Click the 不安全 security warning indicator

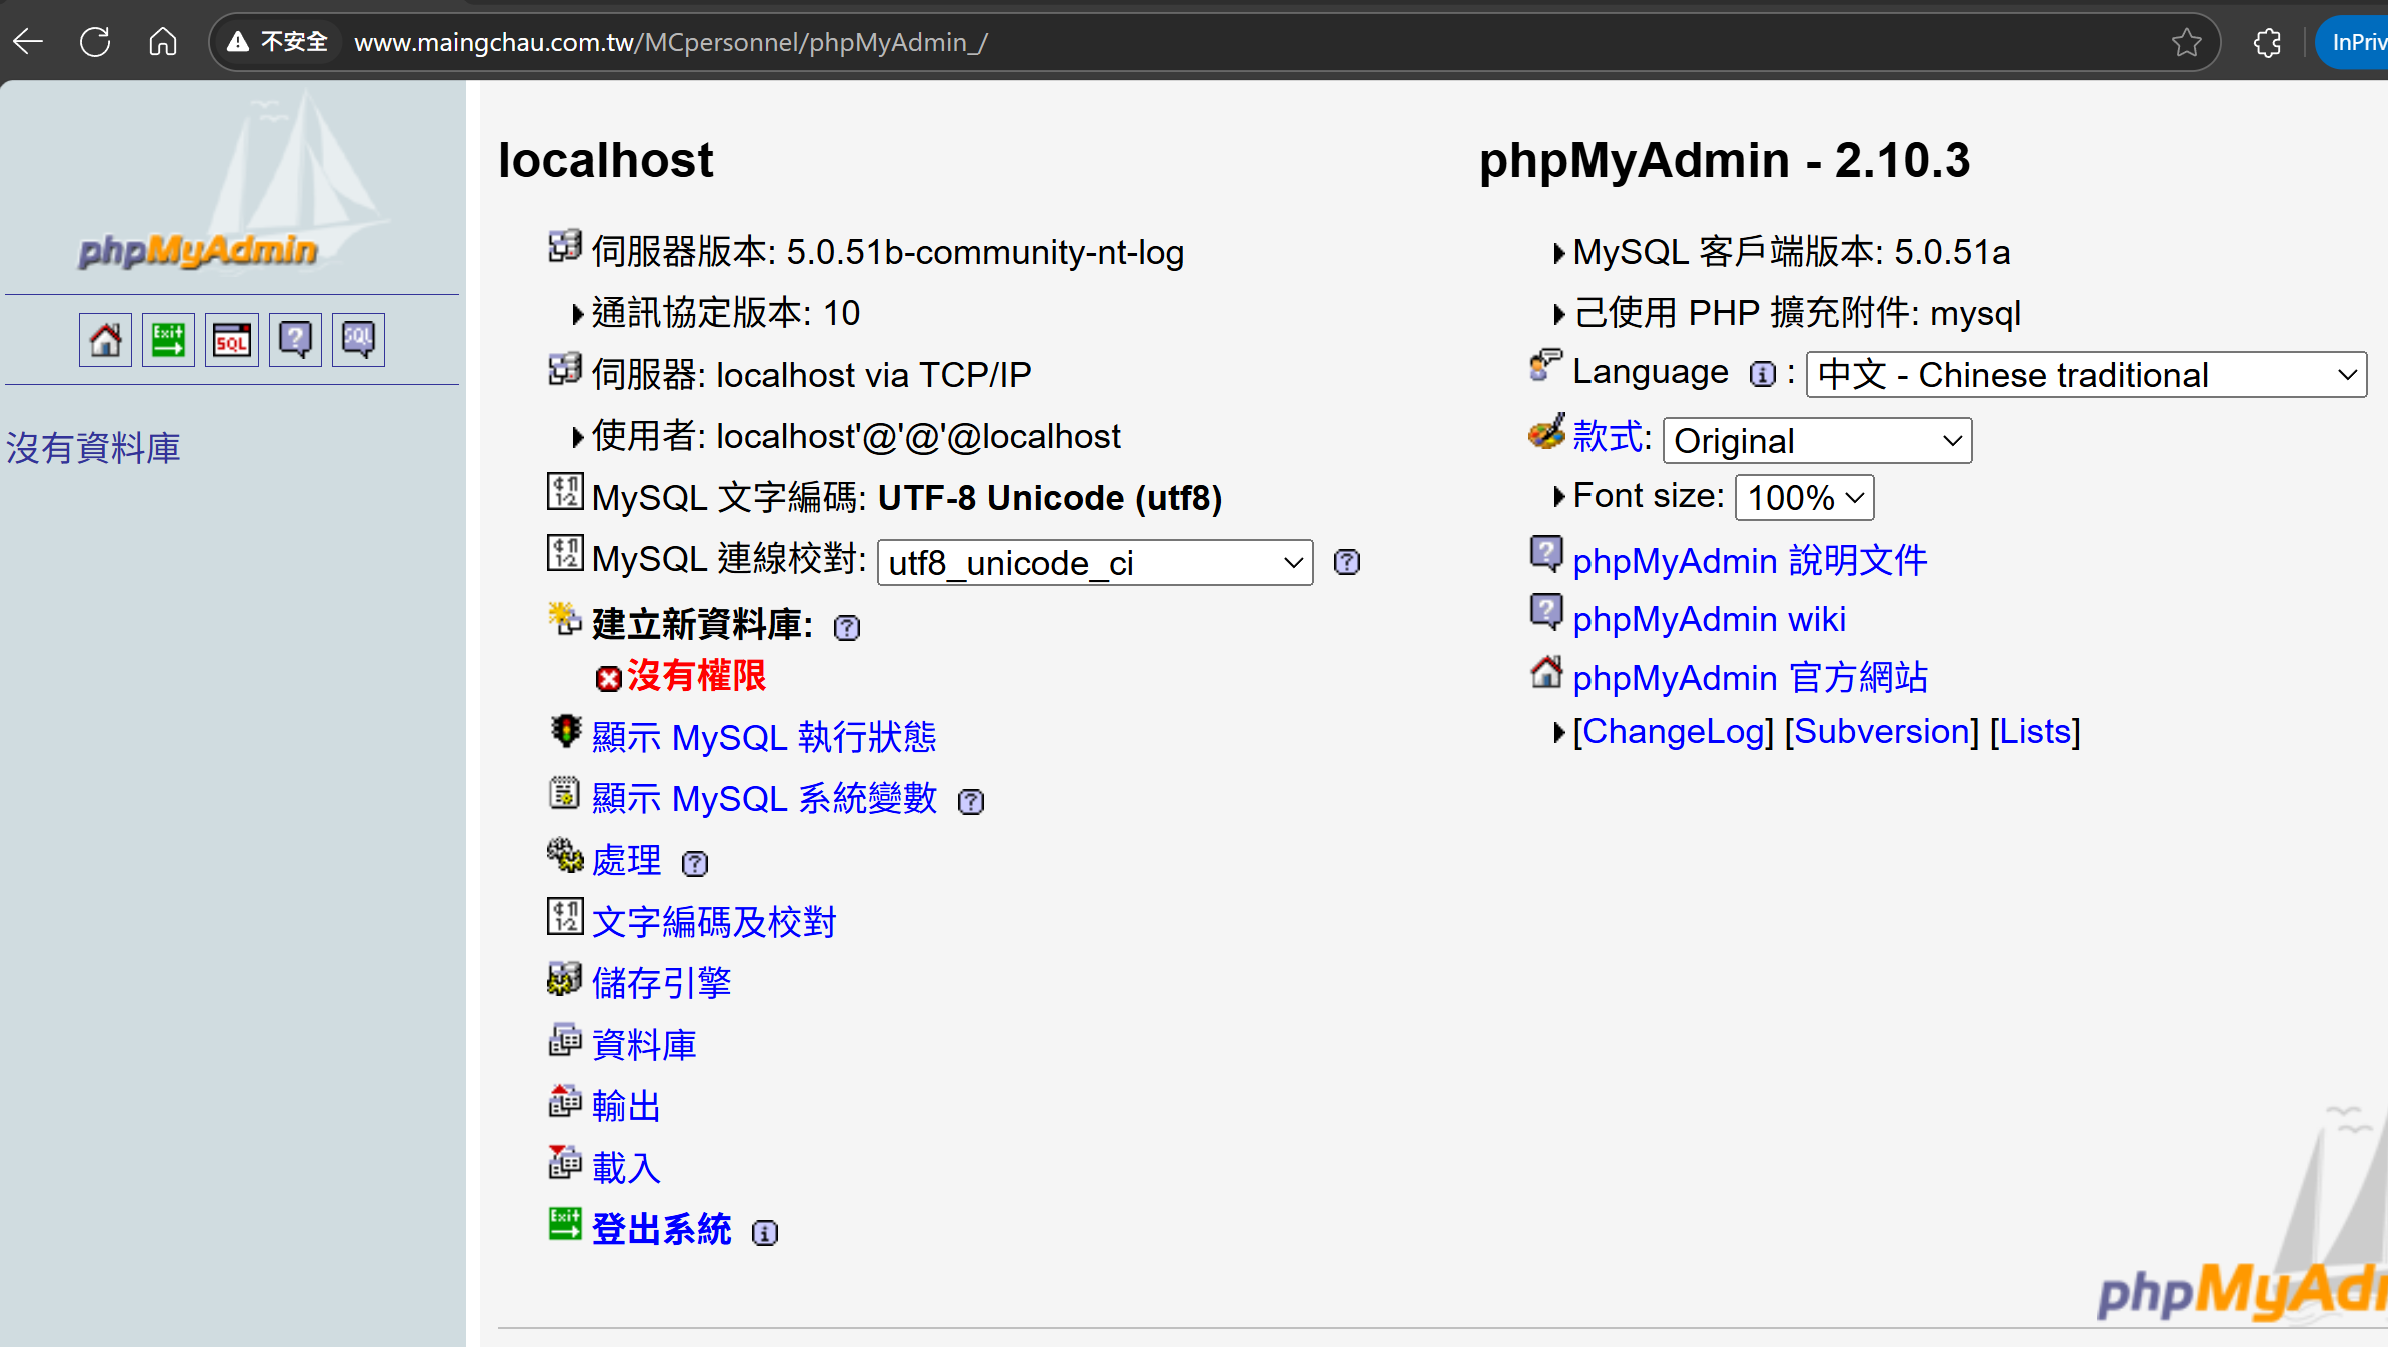278,42
